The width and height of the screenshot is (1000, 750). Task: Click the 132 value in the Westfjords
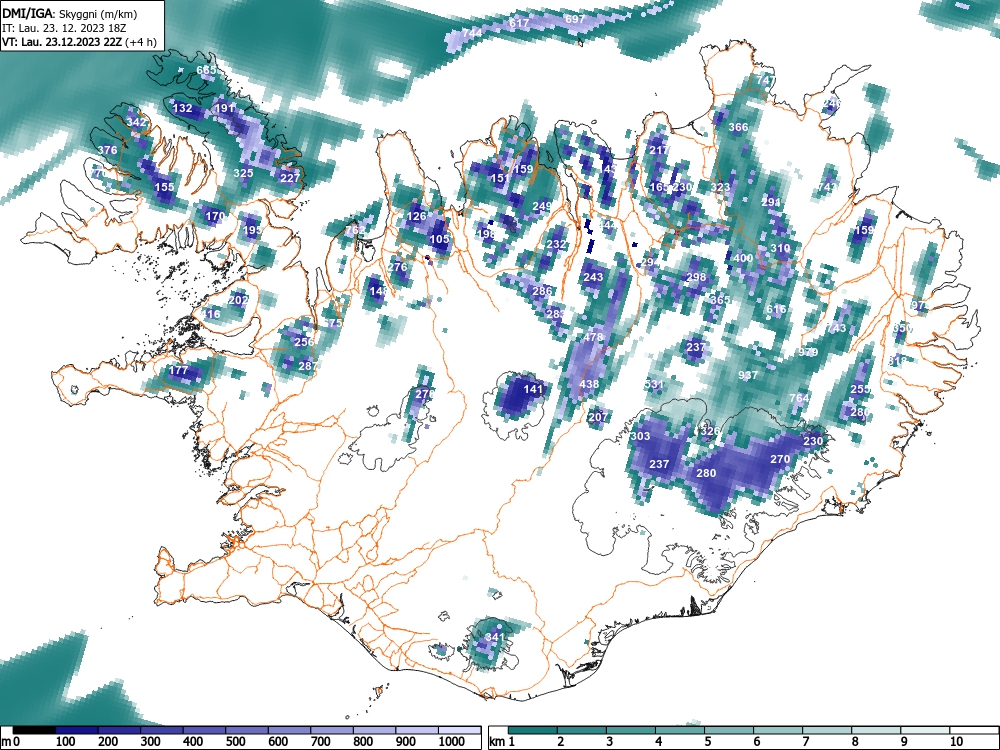182,108
